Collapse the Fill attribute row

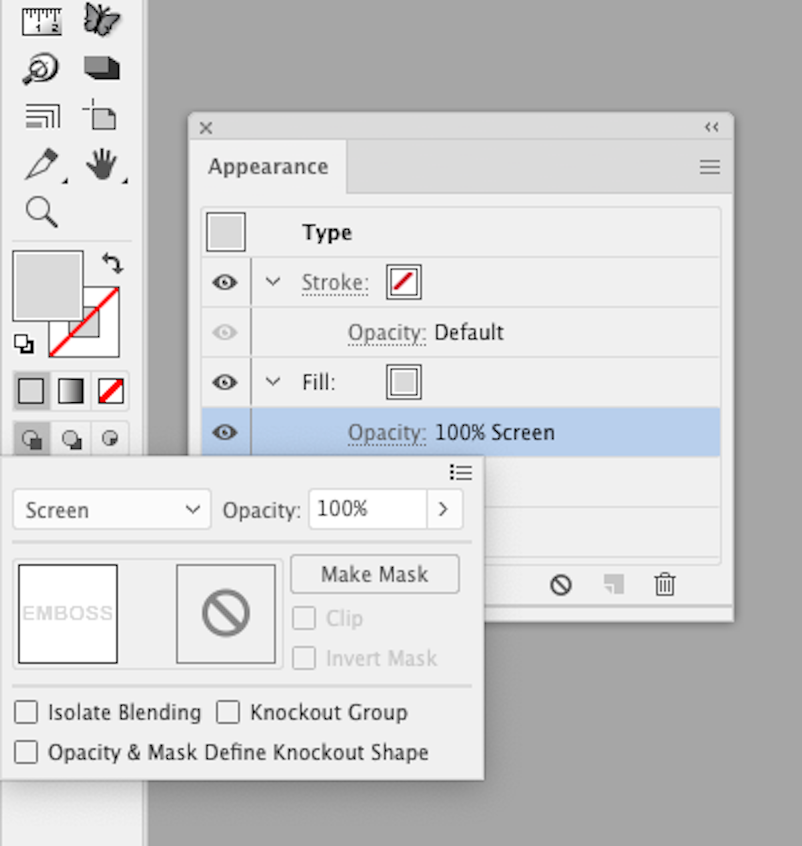coord(273,382)
